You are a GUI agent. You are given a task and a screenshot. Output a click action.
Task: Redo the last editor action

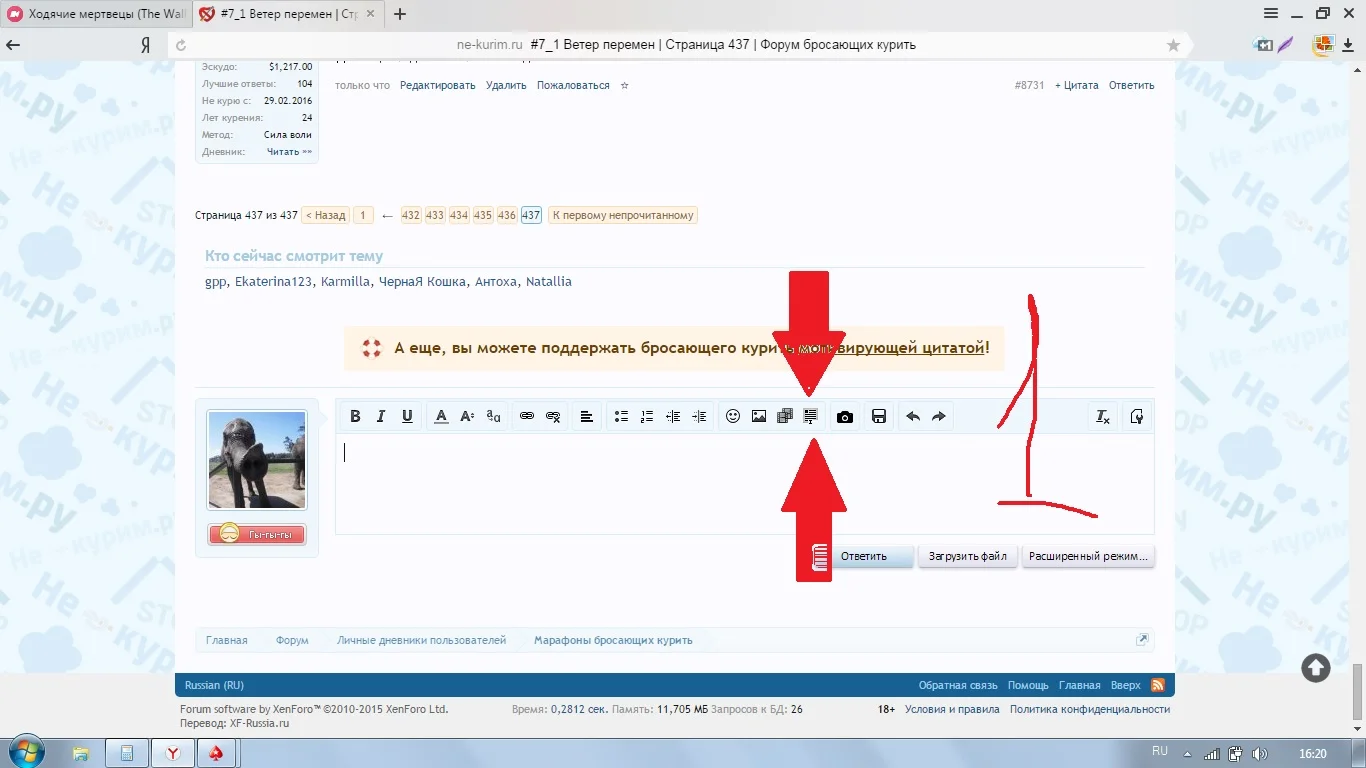939,417
